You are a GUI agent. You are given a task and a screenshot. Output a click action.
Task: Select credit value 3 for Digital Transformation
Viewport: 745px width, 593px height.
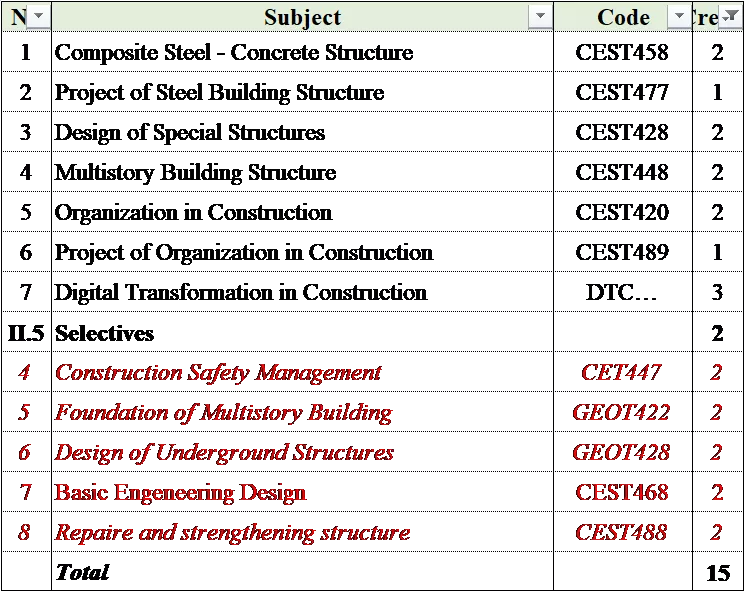coord(718,292)
